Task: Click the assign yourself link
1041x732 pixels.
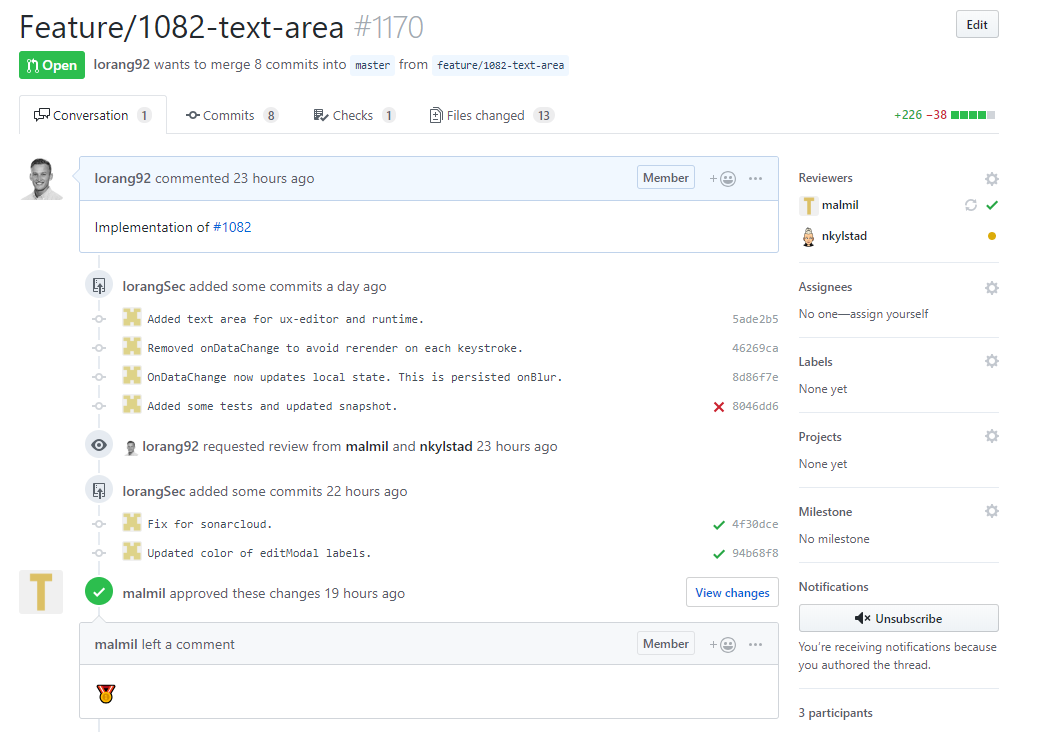Action: [x=888, y=314]
